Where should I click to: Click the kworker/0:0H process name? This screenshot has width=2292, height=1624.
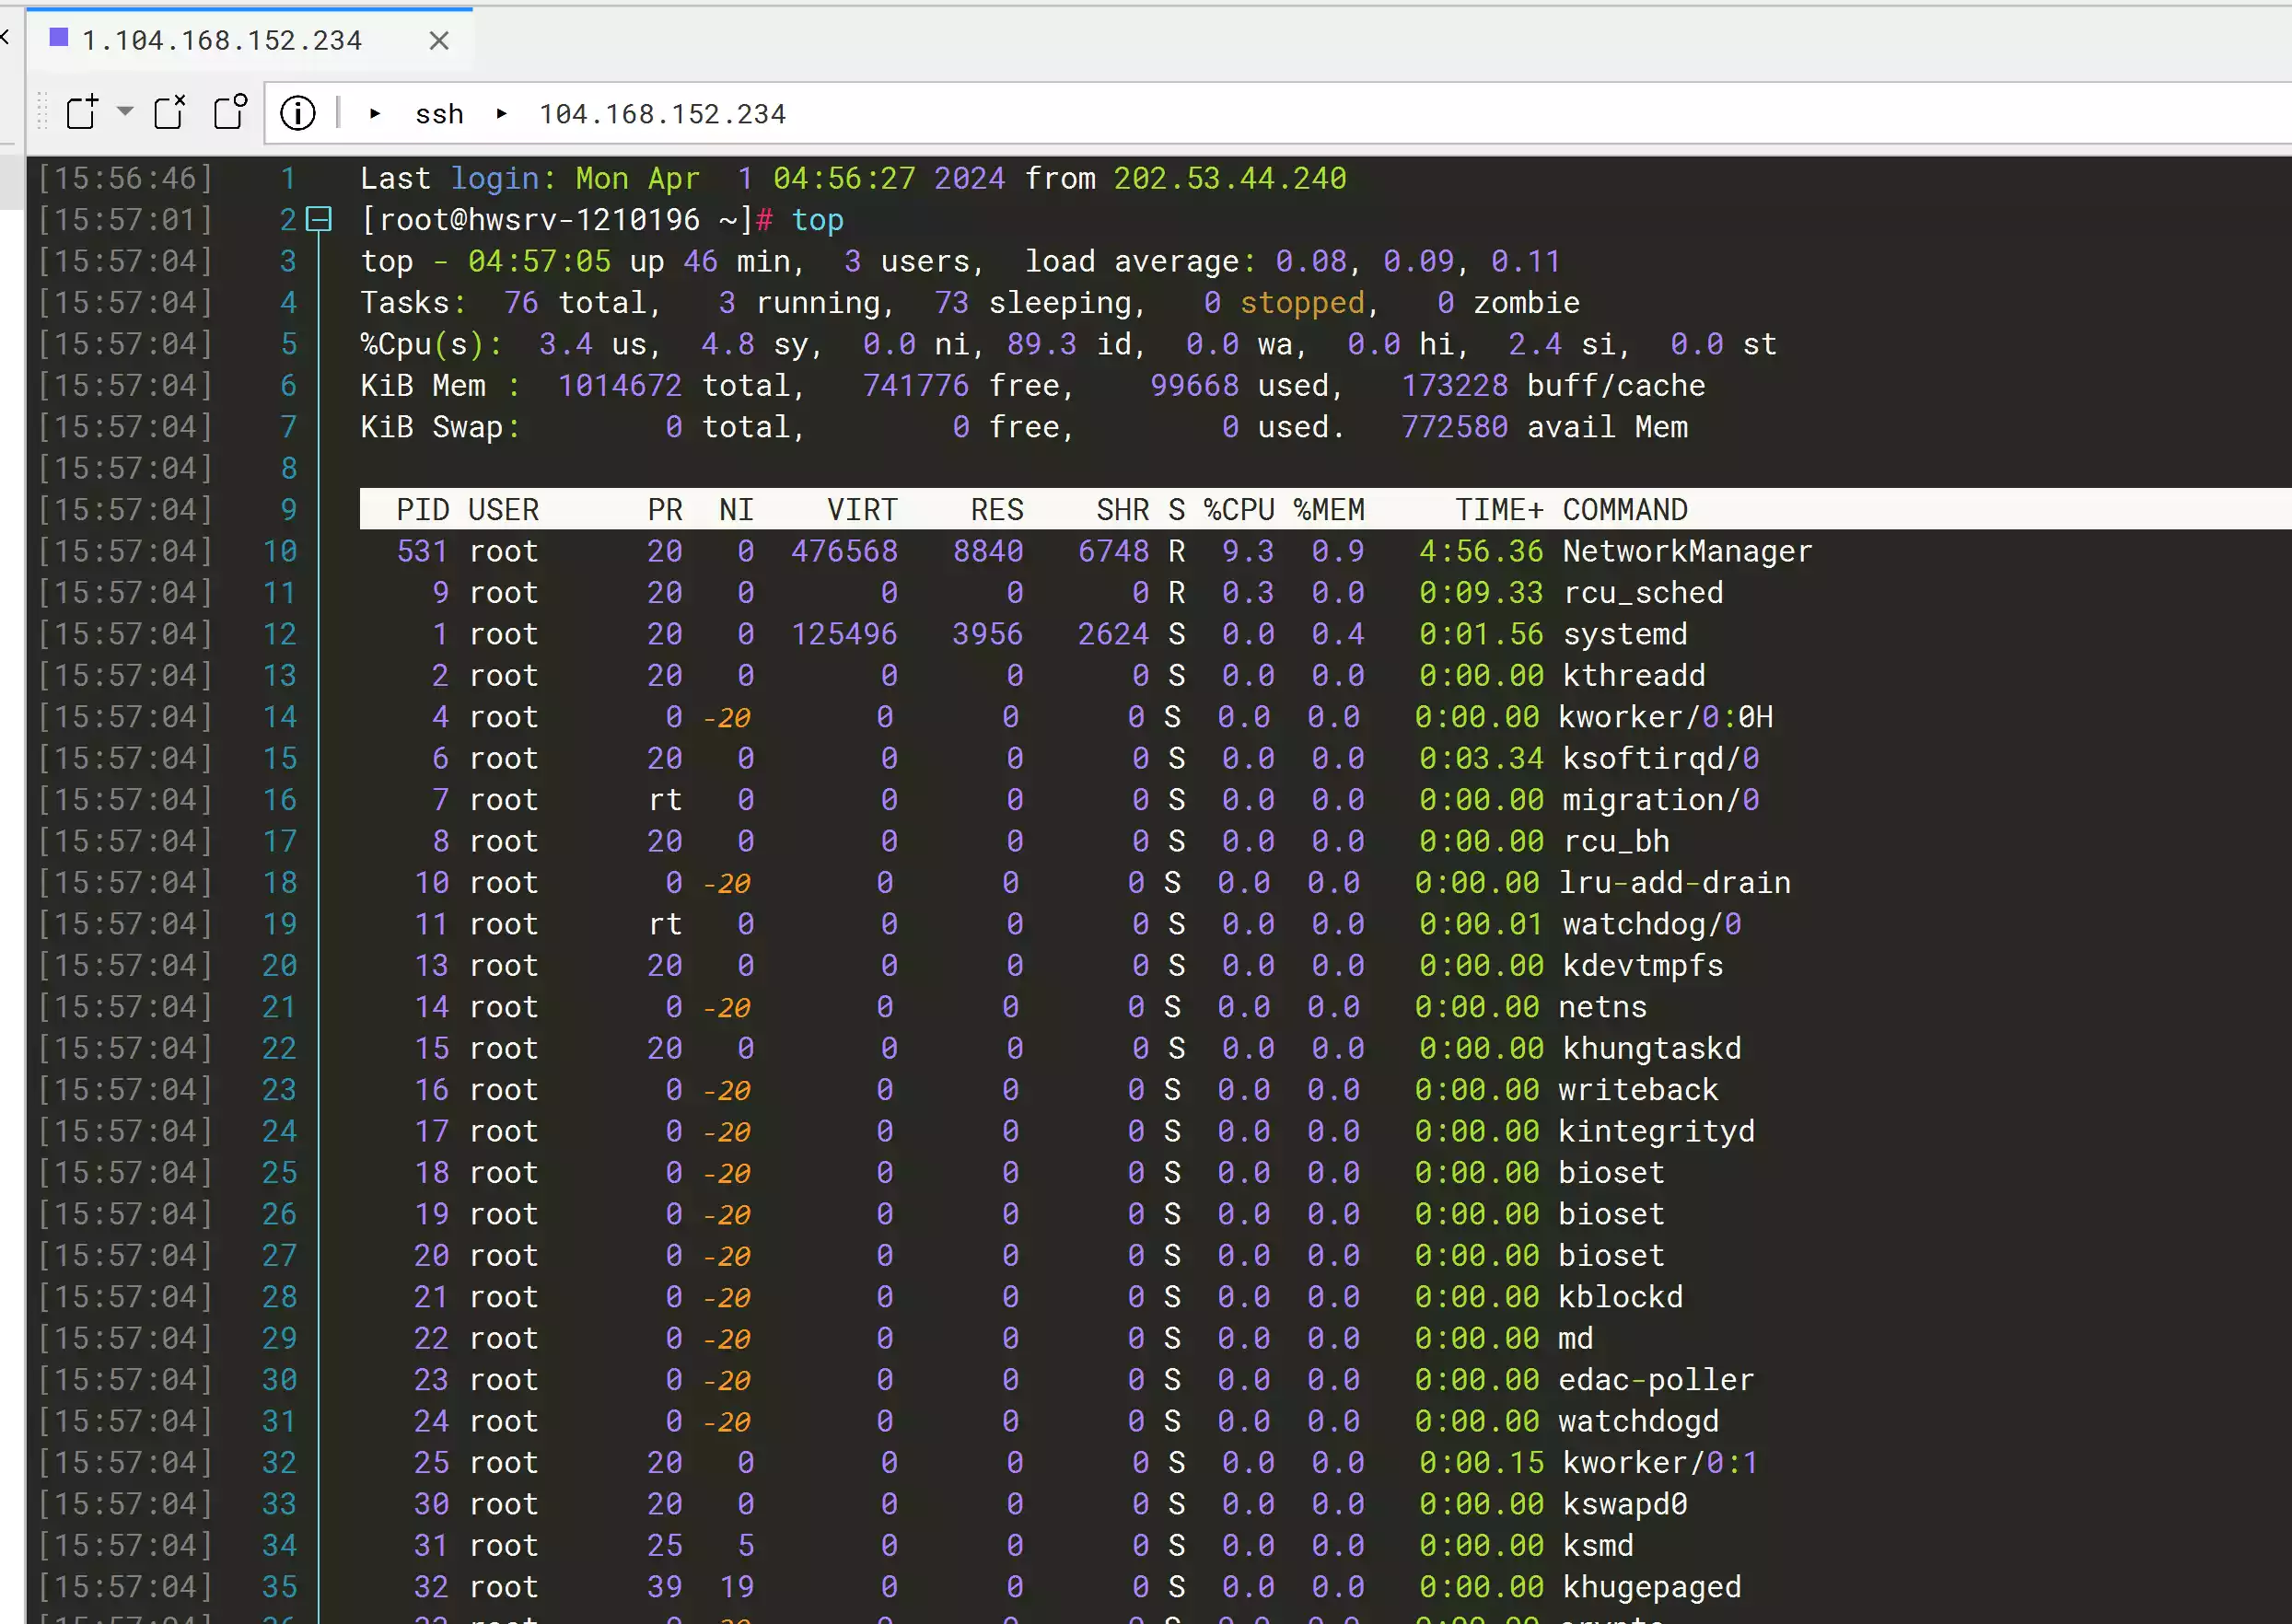pyautogui.click(x=1665, y=717)
